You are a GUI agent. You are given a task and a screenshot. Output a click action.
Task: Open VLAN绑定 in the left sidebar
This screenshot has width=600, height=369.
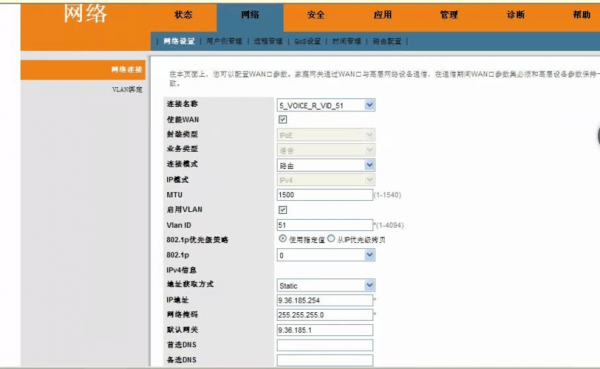127,90
